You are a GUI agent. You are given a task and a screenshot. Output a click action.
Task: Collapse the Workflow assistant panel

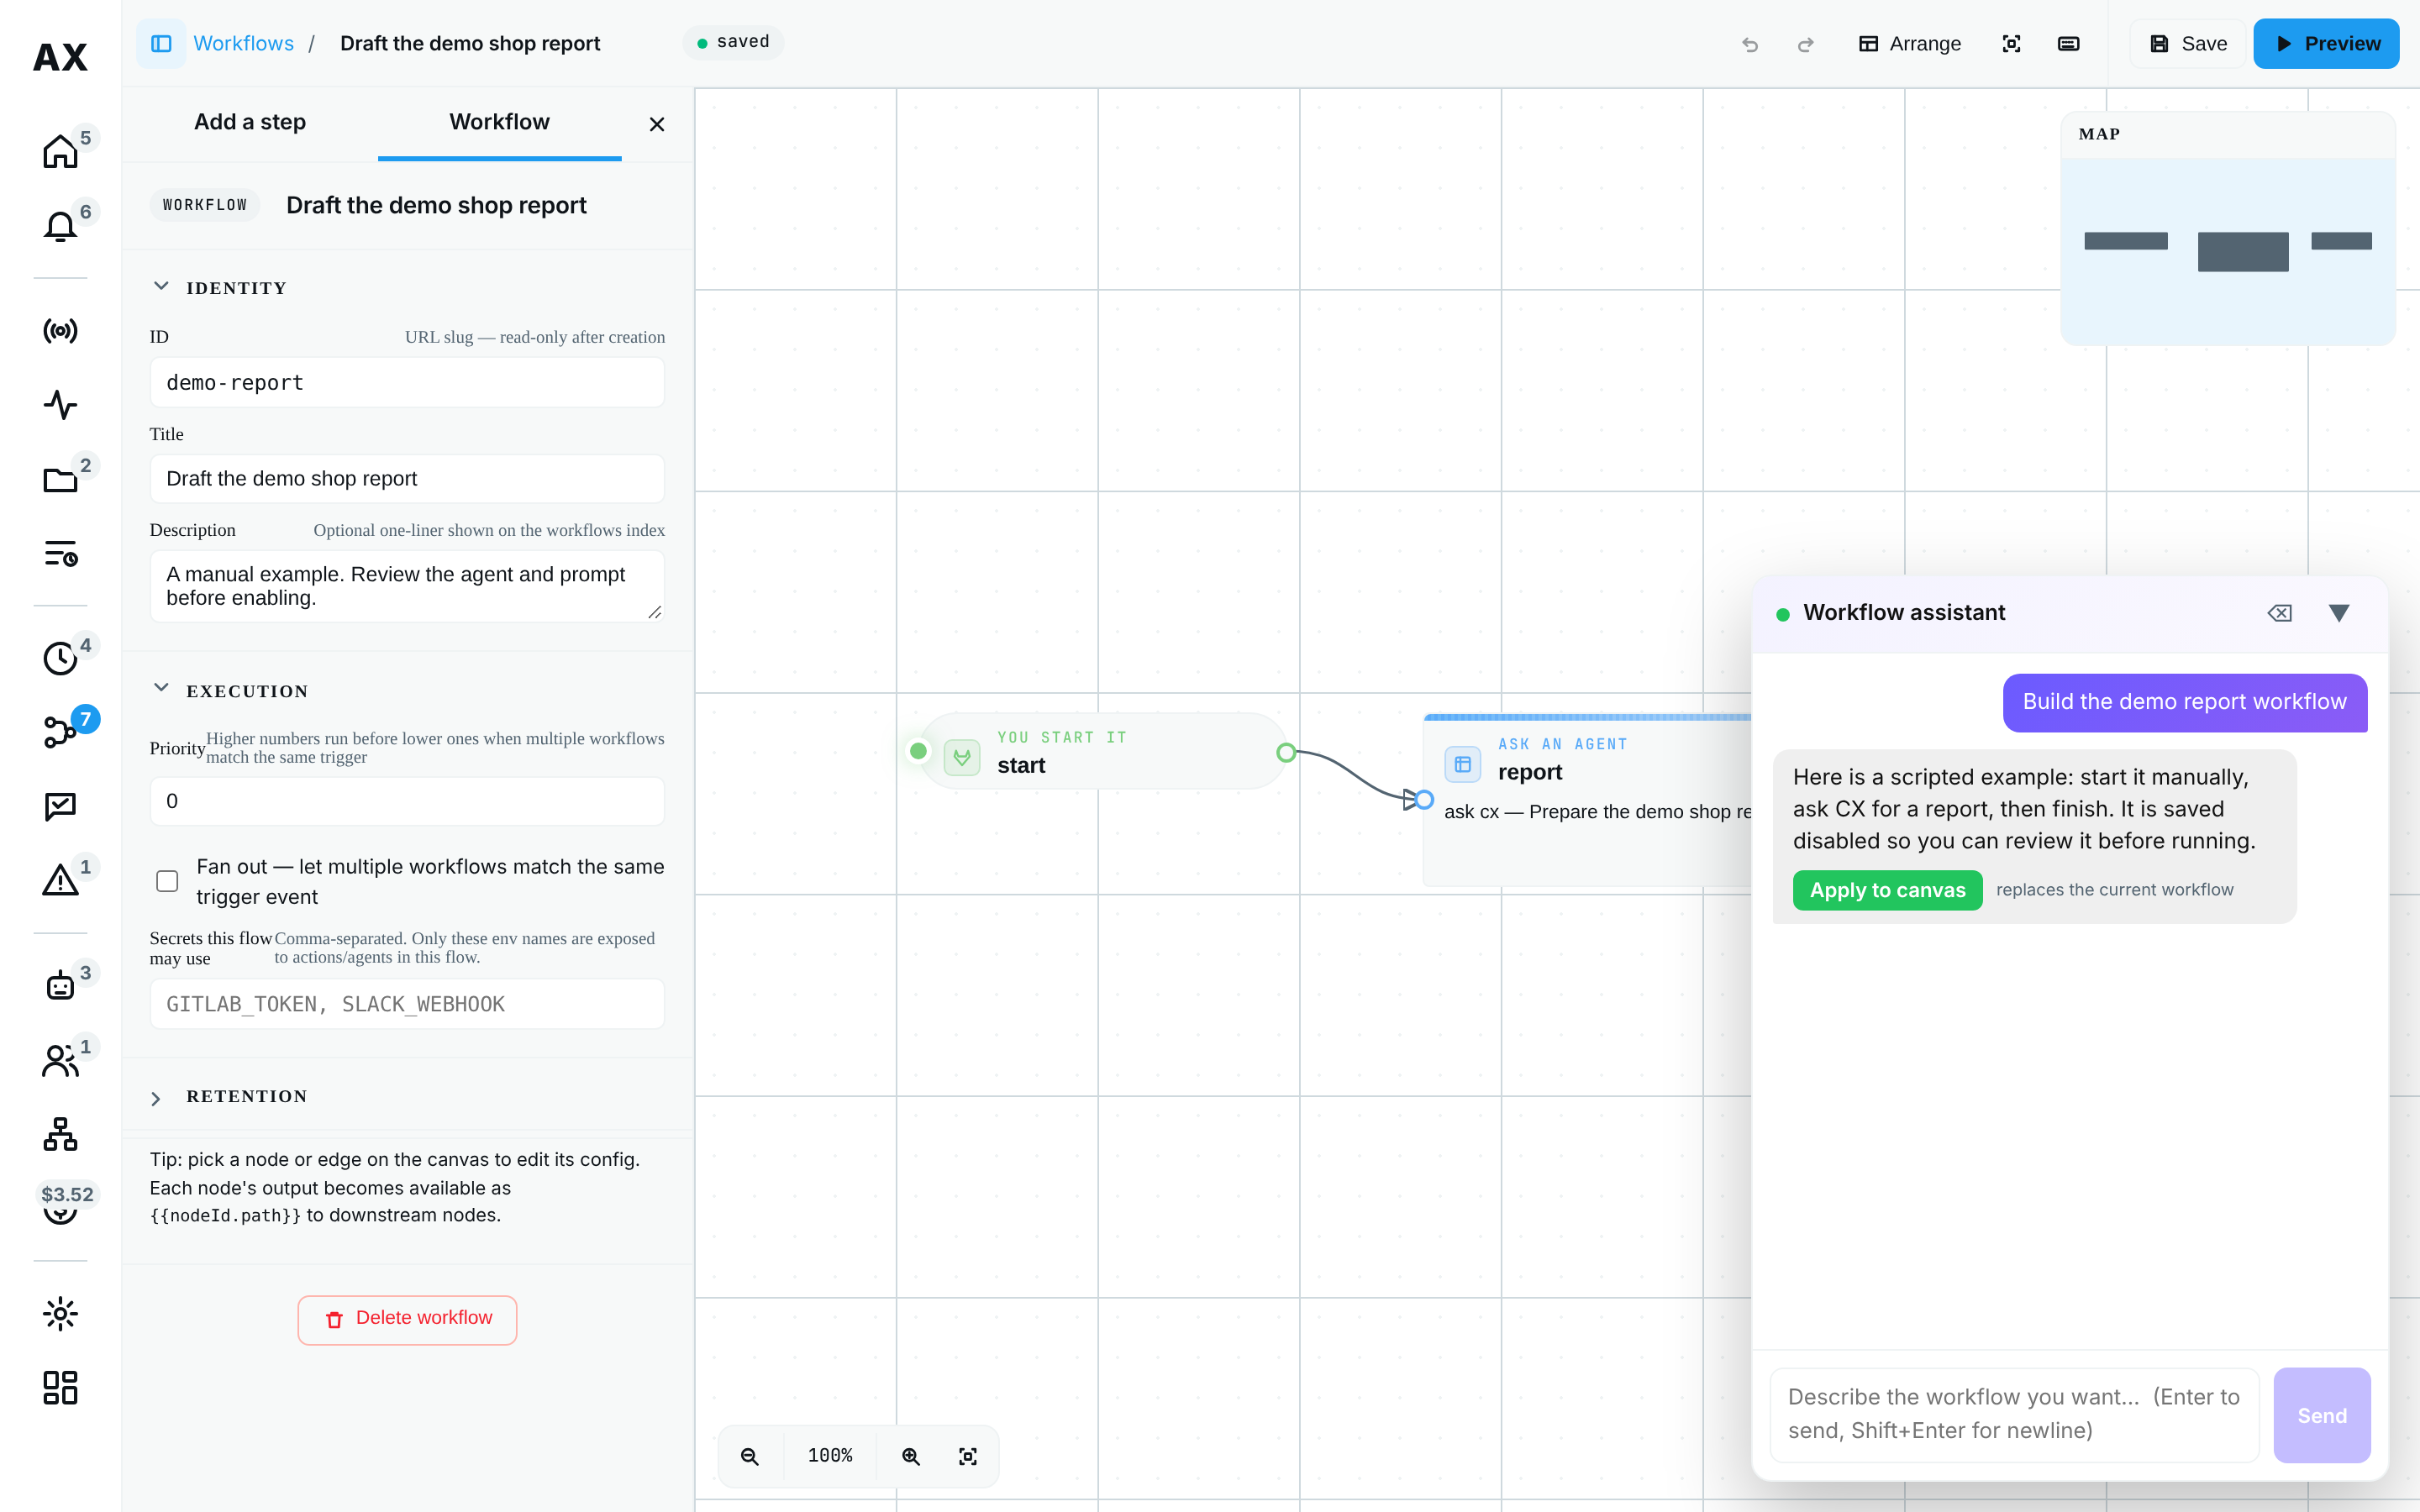(x=2338, y=613)
